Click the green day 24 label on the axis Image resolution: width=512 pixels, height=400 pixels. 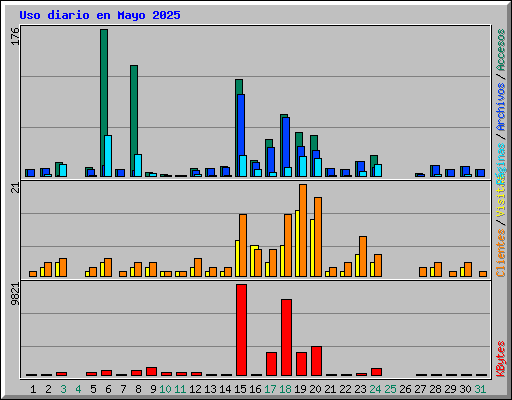(x=375, y=389)
